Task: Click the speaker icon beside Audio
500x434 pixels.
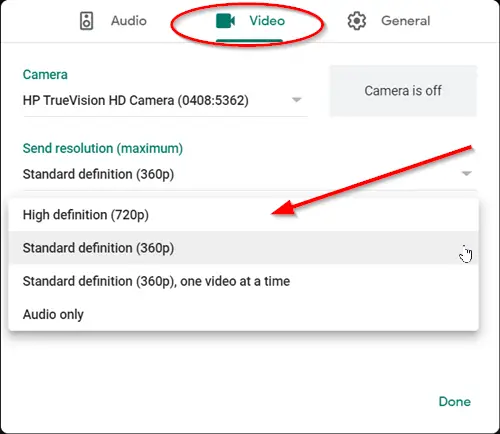Action: pyautogui.click(x=86, y=21)
